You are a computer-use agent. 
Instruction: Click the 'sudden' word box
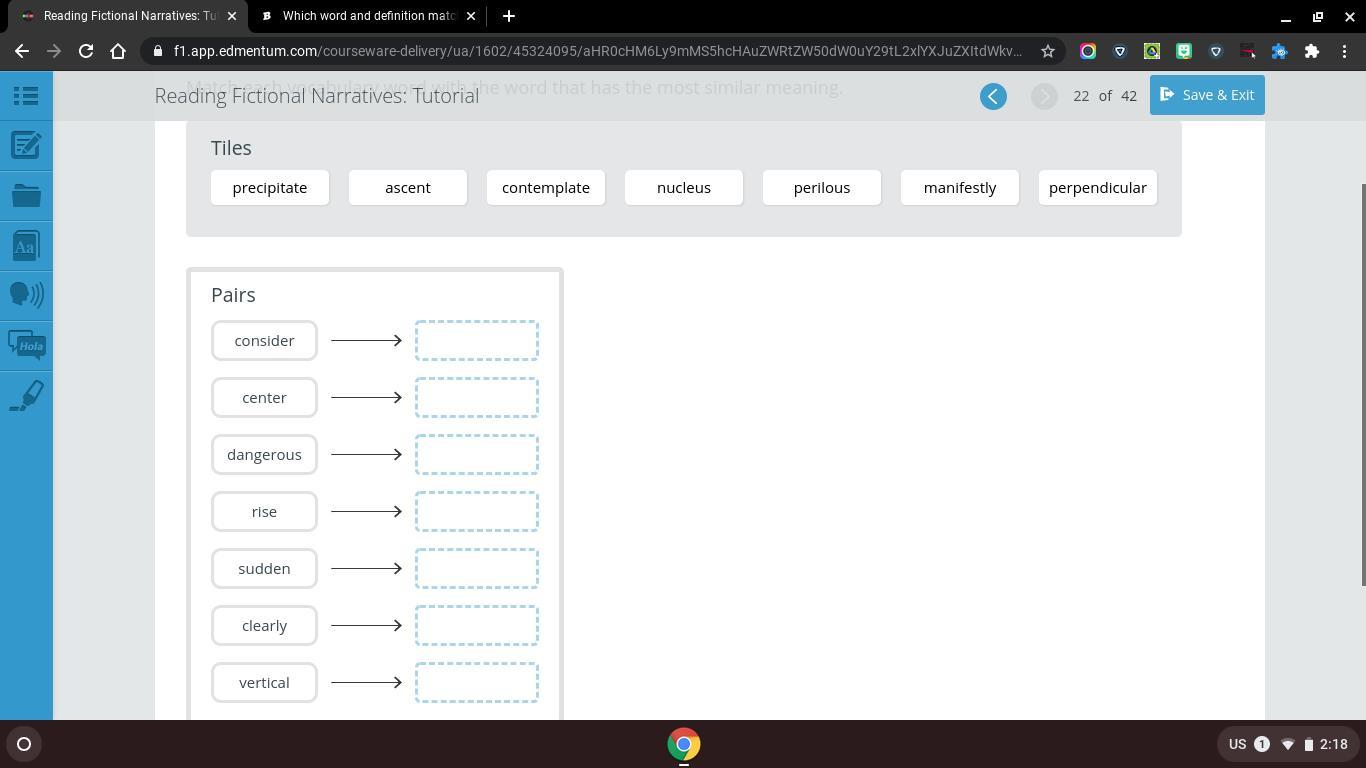point(264,569)
